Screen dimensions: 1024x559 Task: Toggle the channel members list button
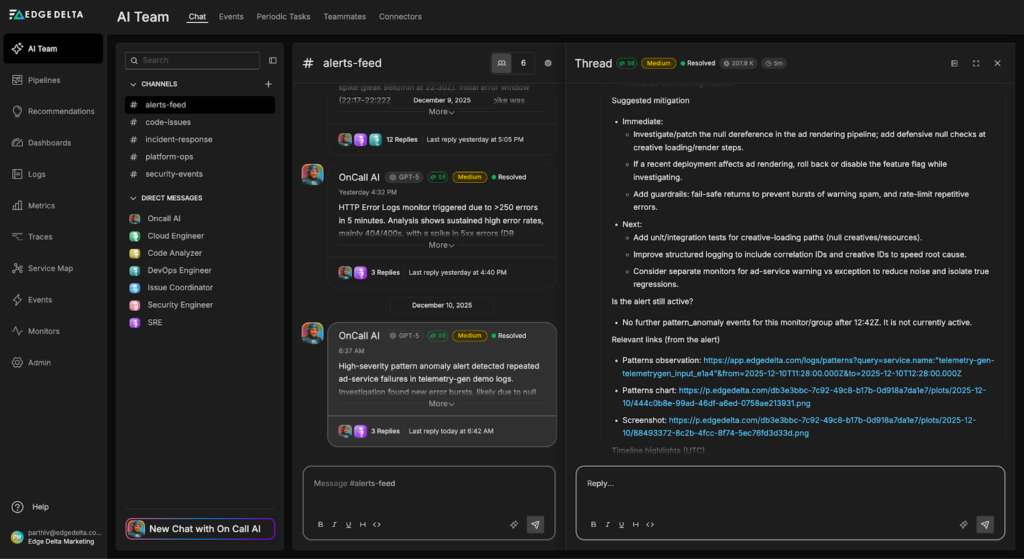pos(502,63)
